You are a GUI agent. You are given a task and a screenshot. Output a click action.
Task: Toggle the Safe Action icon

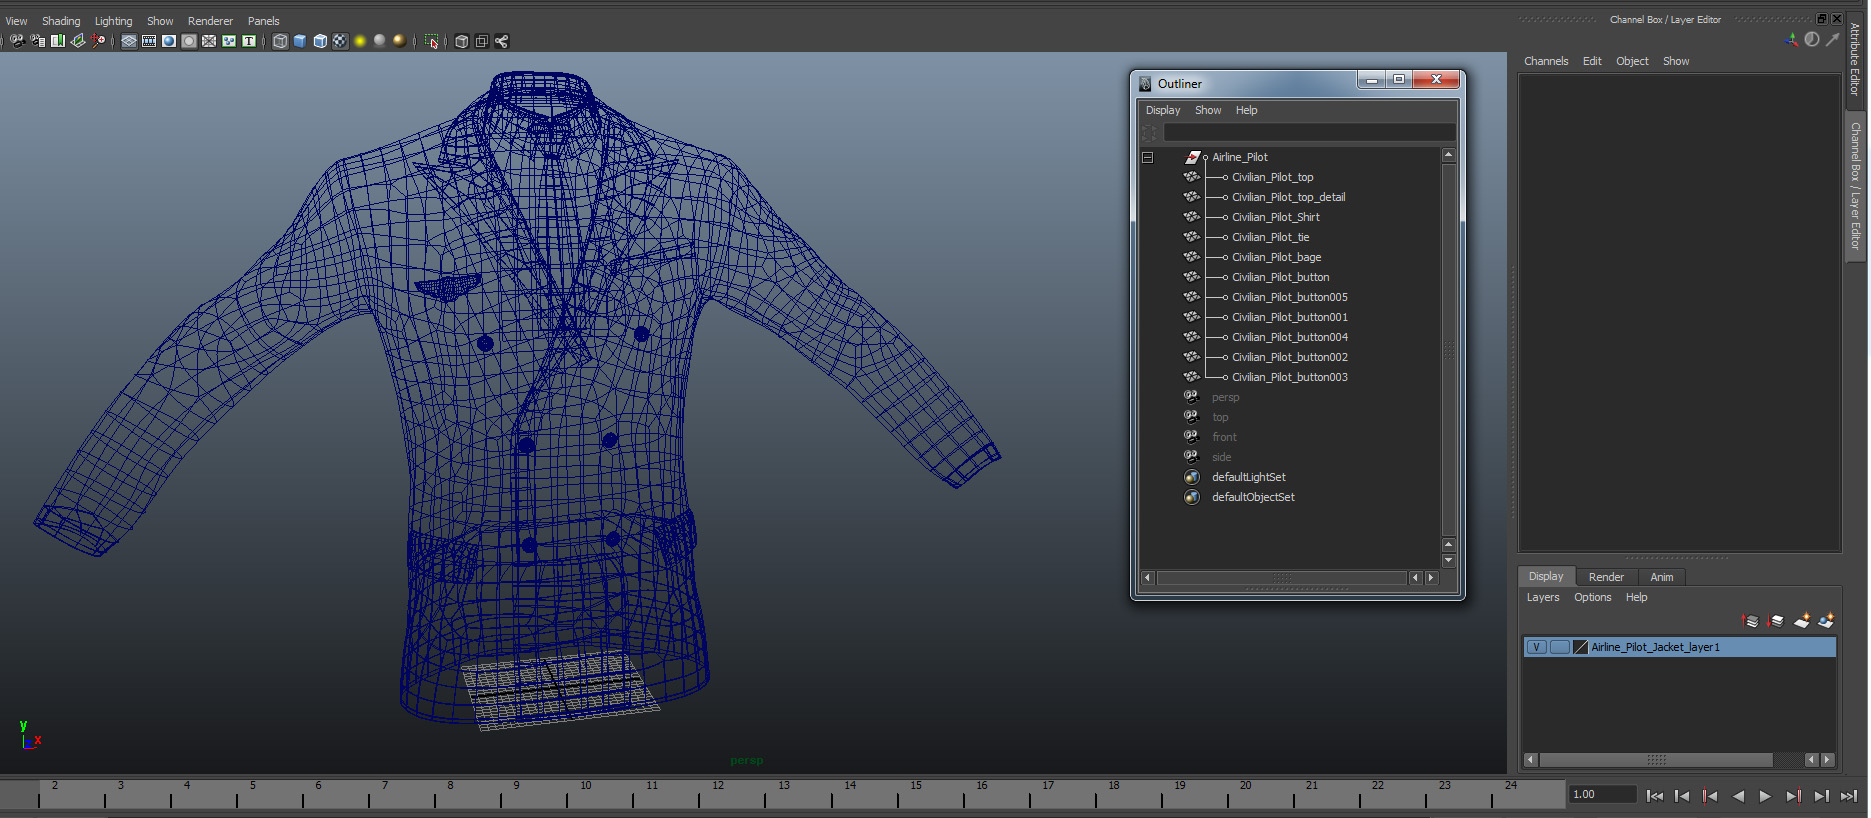[229, 41]
